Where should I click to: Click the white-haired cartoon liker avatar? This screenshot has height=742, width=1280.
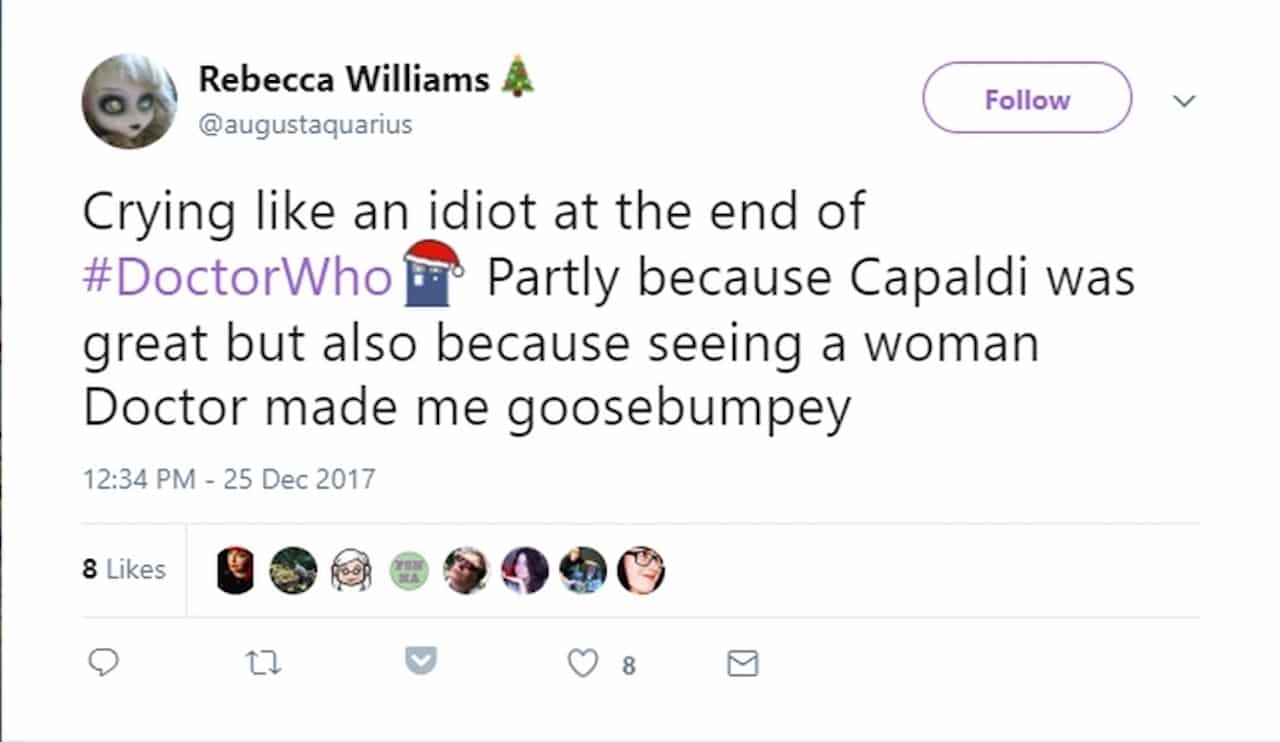point(351,570)
